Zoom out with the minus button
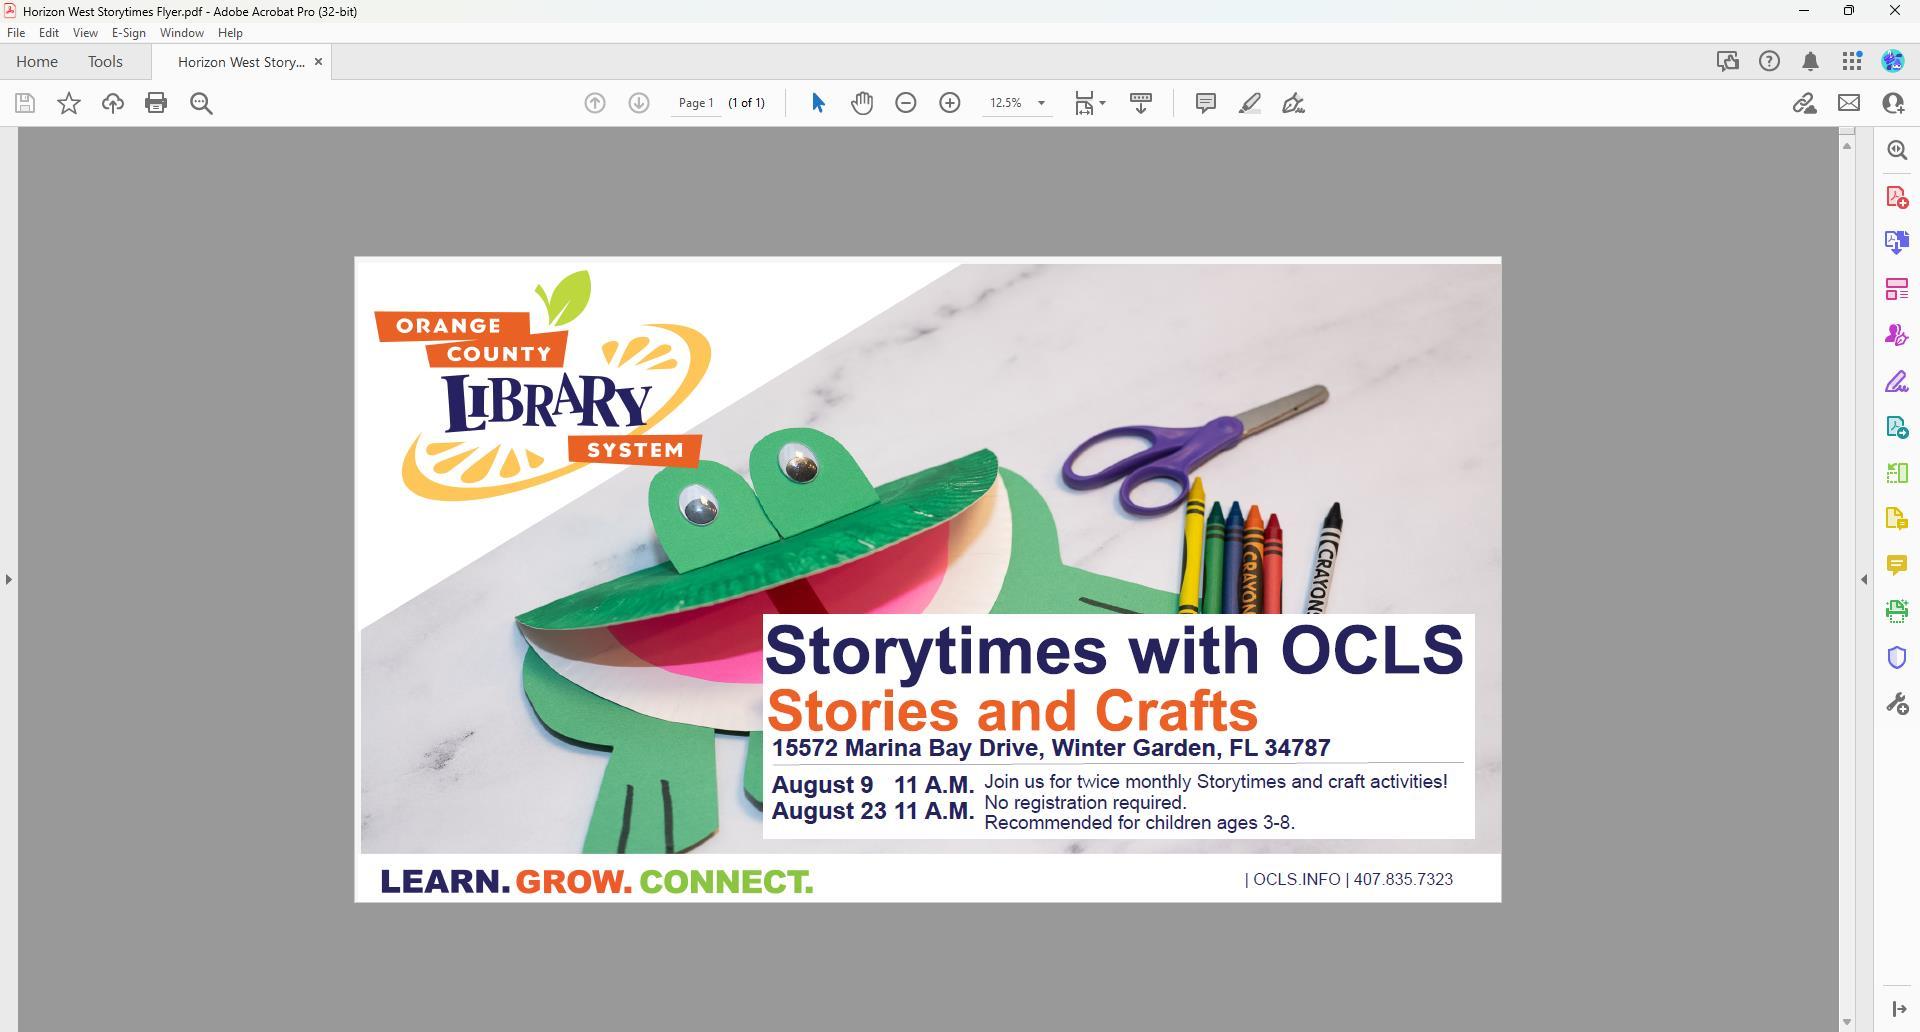The image size is (1920, 1032). pos(906,103)
